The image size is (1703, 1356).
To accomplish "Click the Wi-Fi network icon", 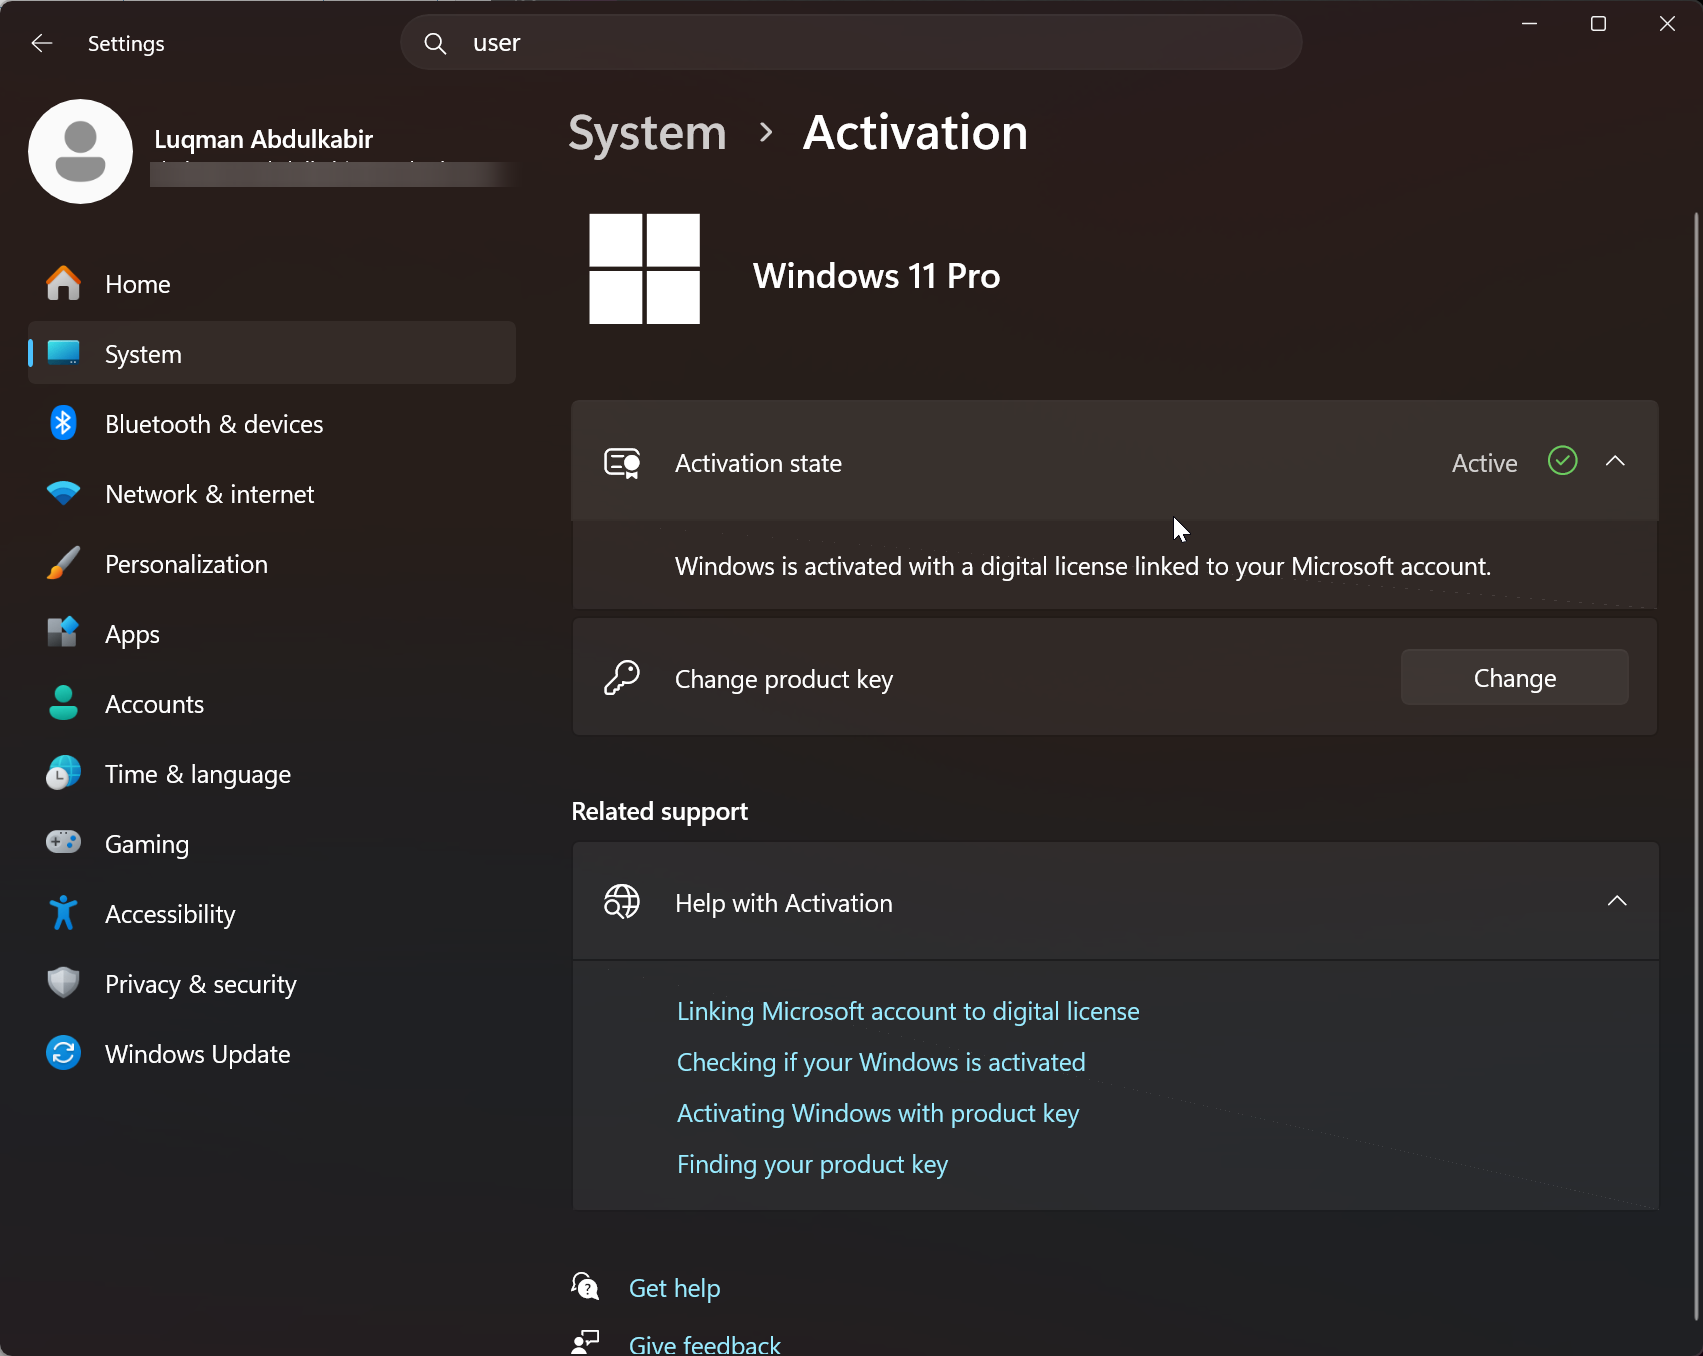I will tap(63, 493).
